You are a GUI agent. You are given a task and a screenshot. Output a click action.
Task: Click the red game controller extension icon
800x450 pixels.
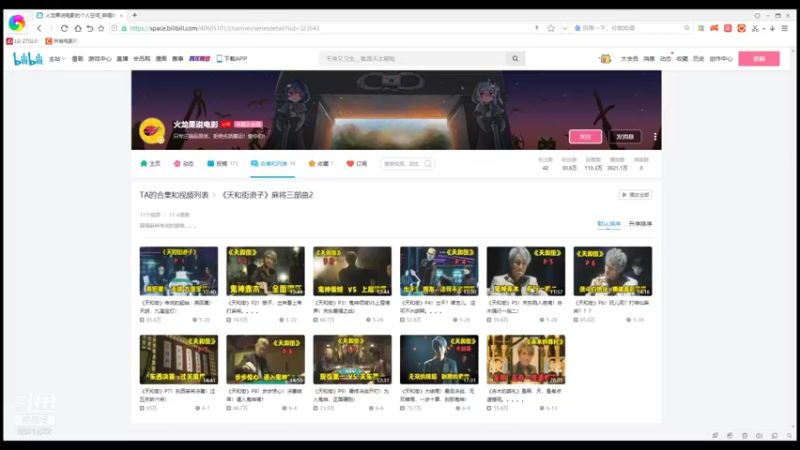714,29
